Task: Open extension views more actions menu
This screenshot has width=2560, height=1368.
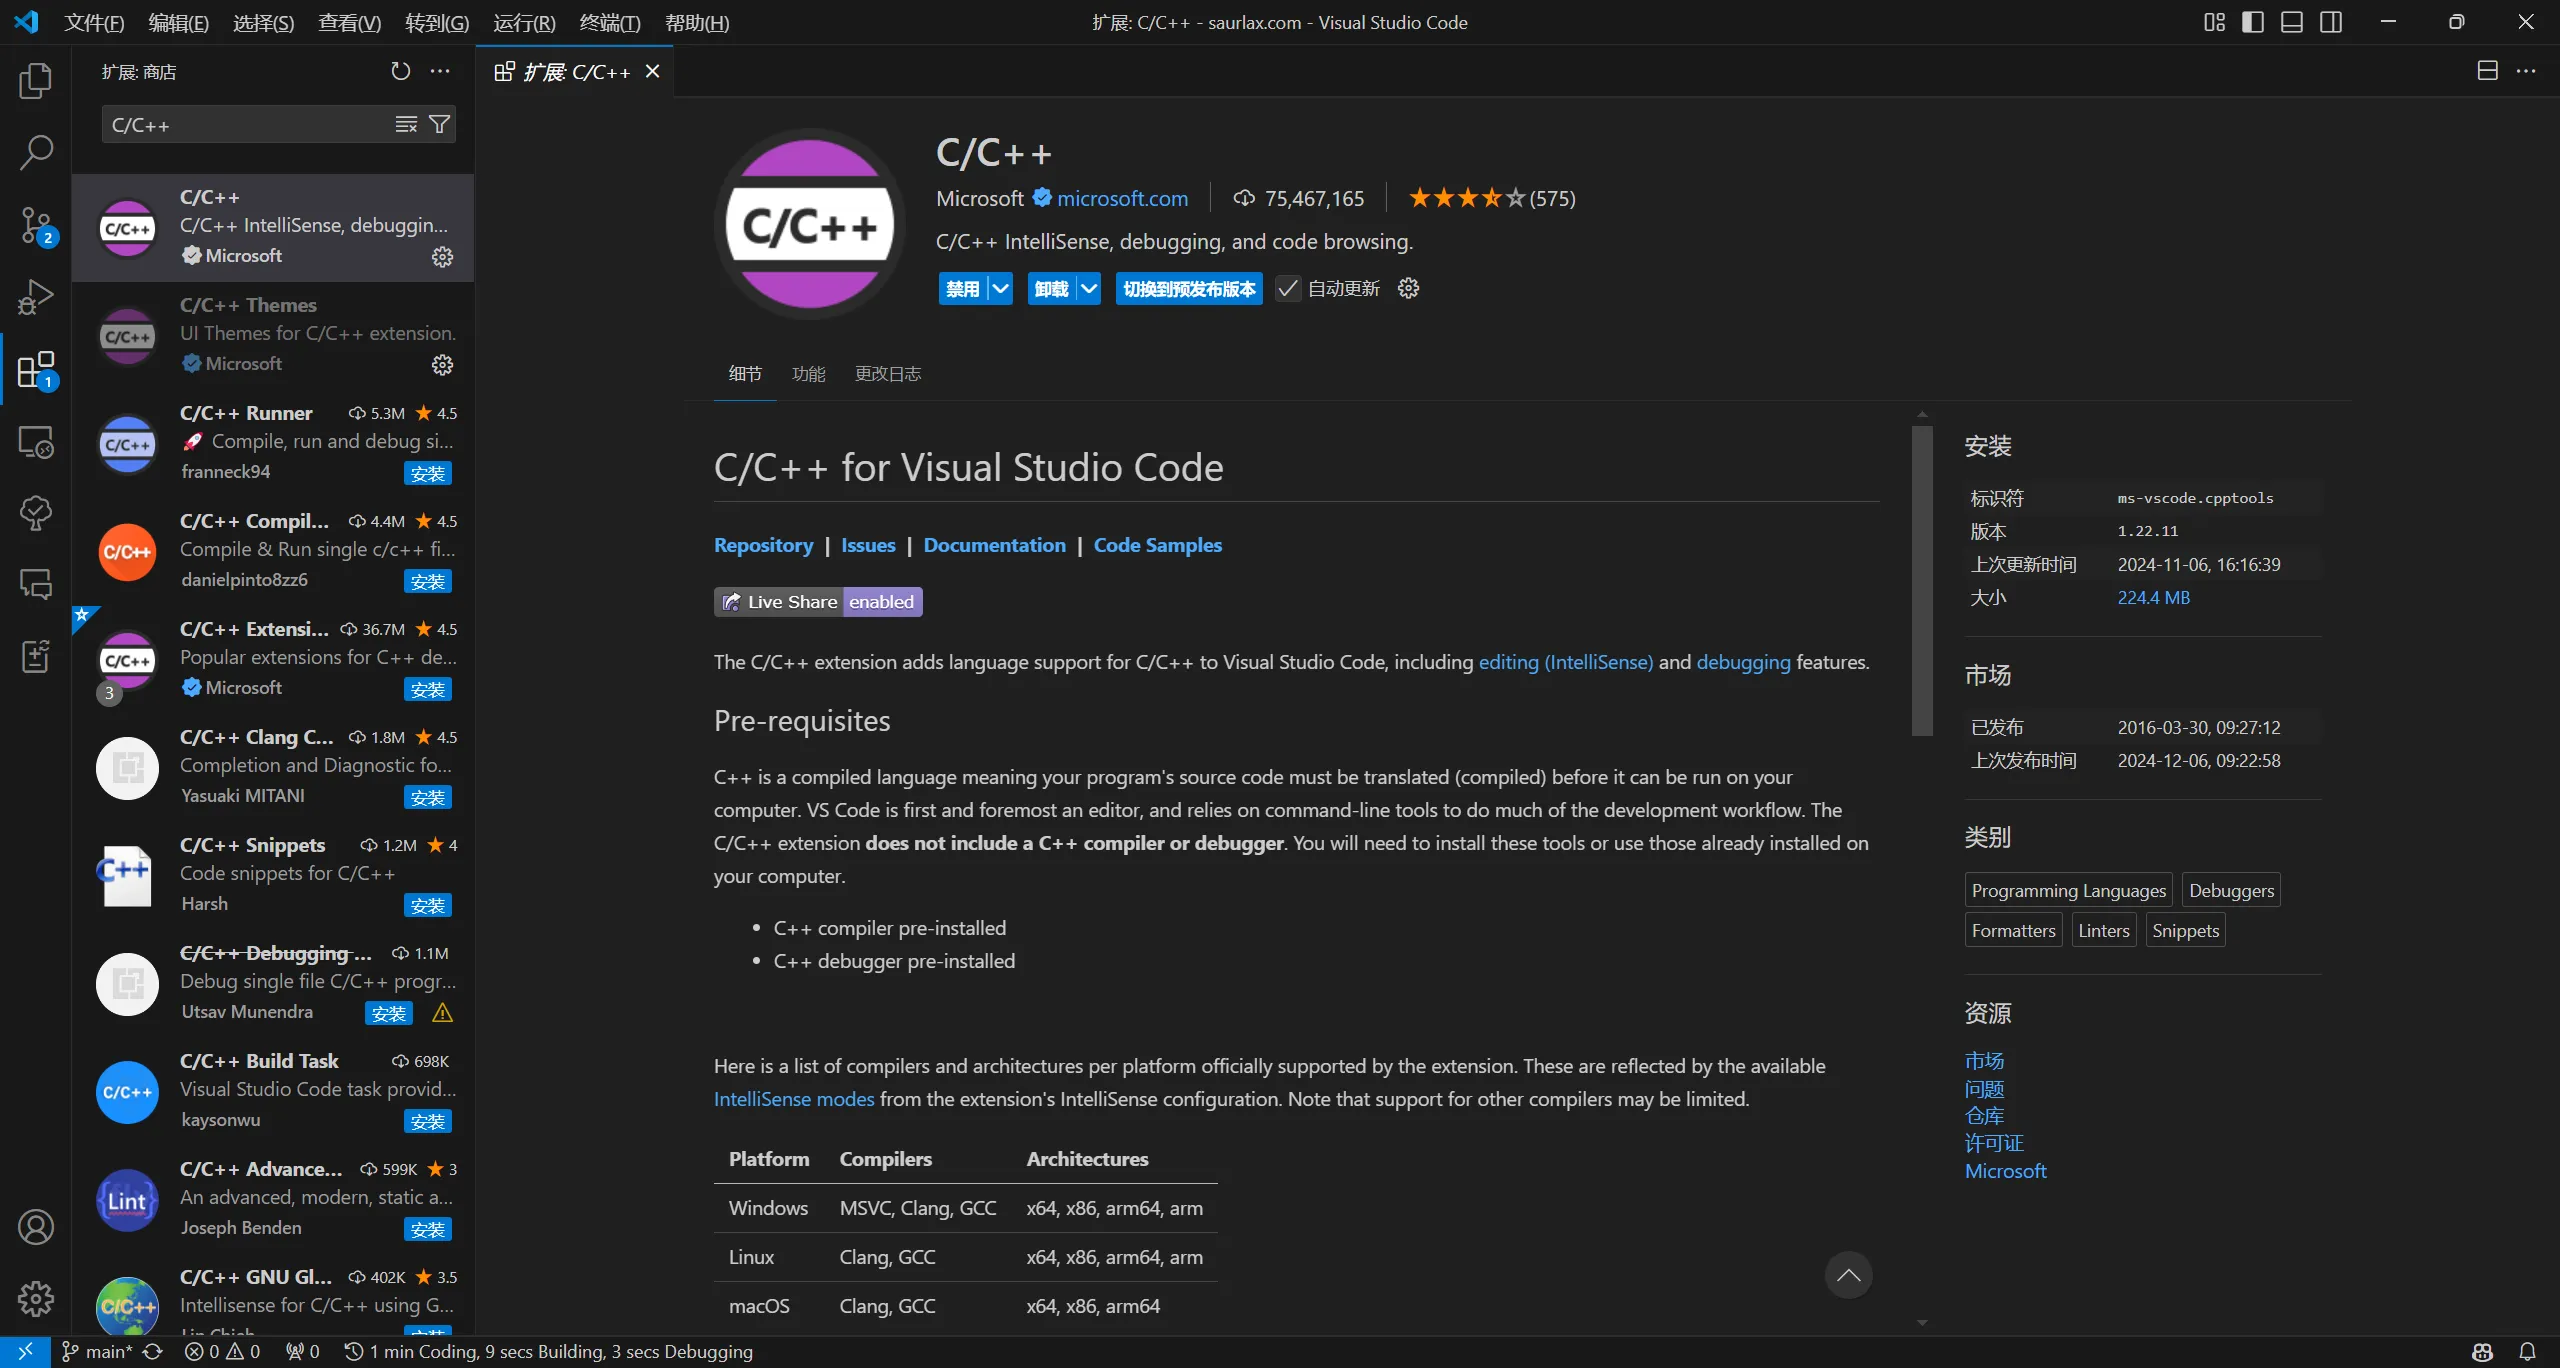Action: [440, 71]
